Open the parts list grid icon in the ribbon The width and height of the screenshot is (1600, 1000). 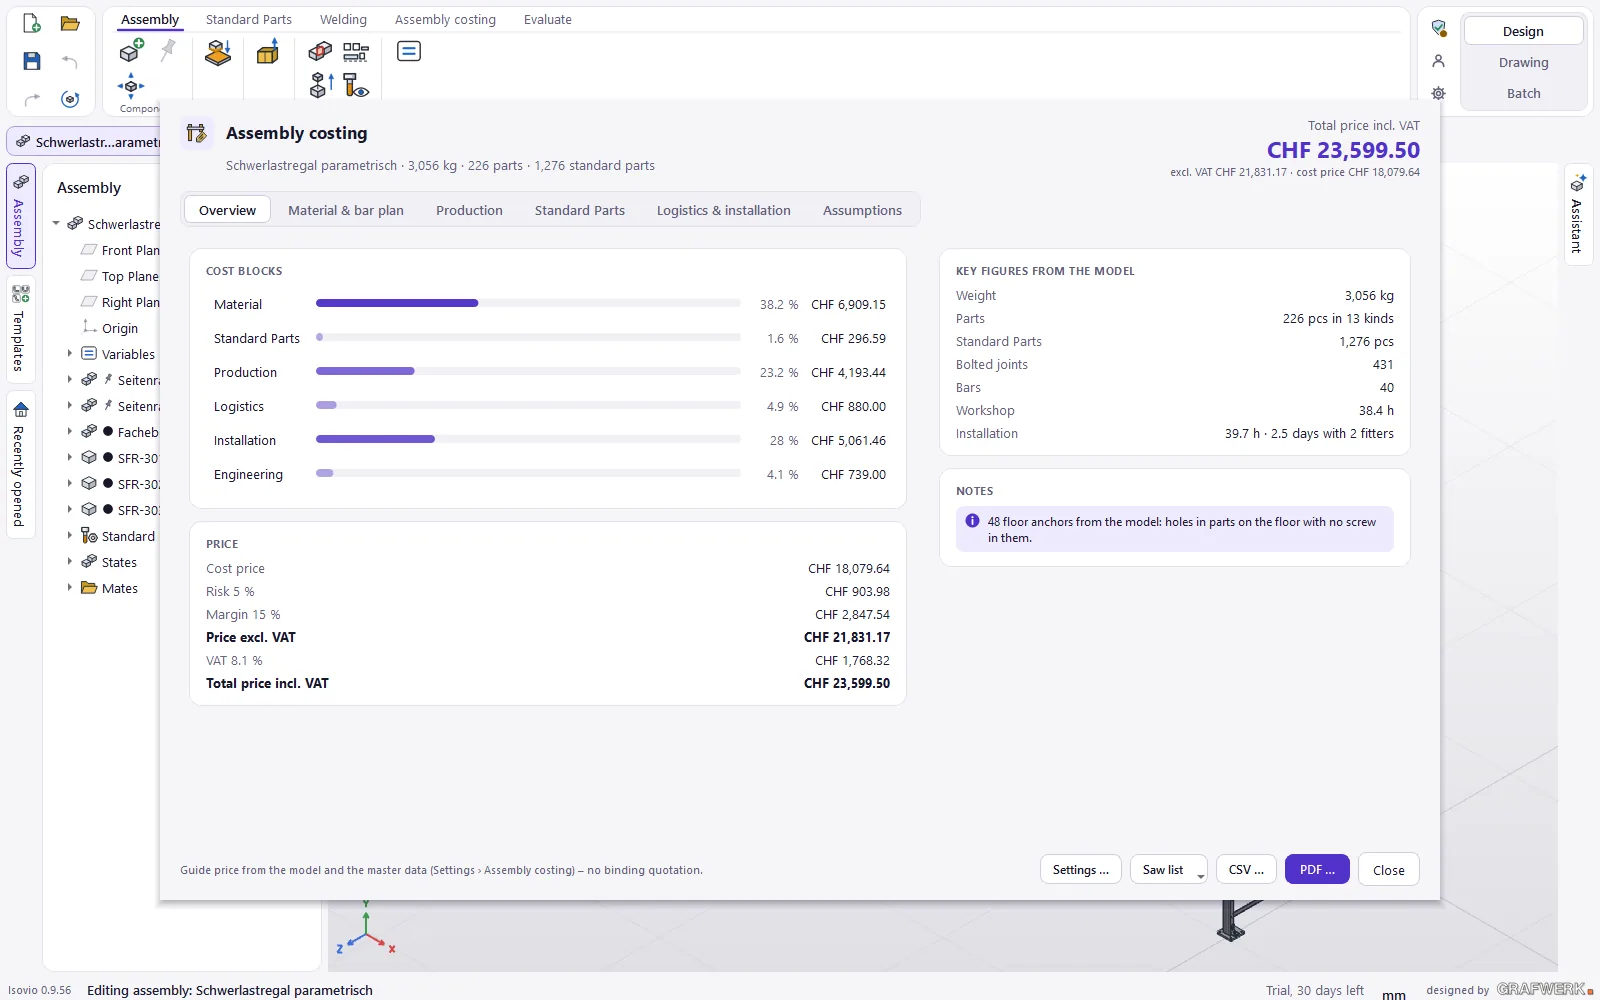pos(356,51)
